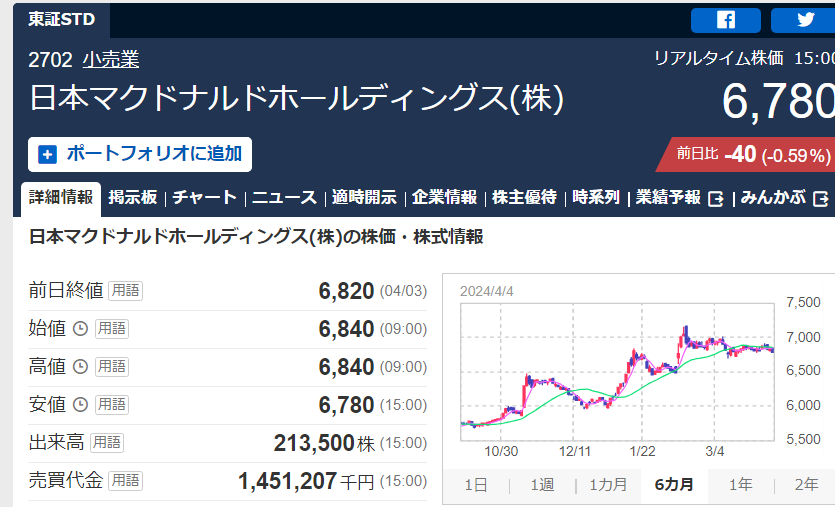View the 時系列 tab
Image resolution: width=835 pixels, height=507 pixels.
coord(596,198)
